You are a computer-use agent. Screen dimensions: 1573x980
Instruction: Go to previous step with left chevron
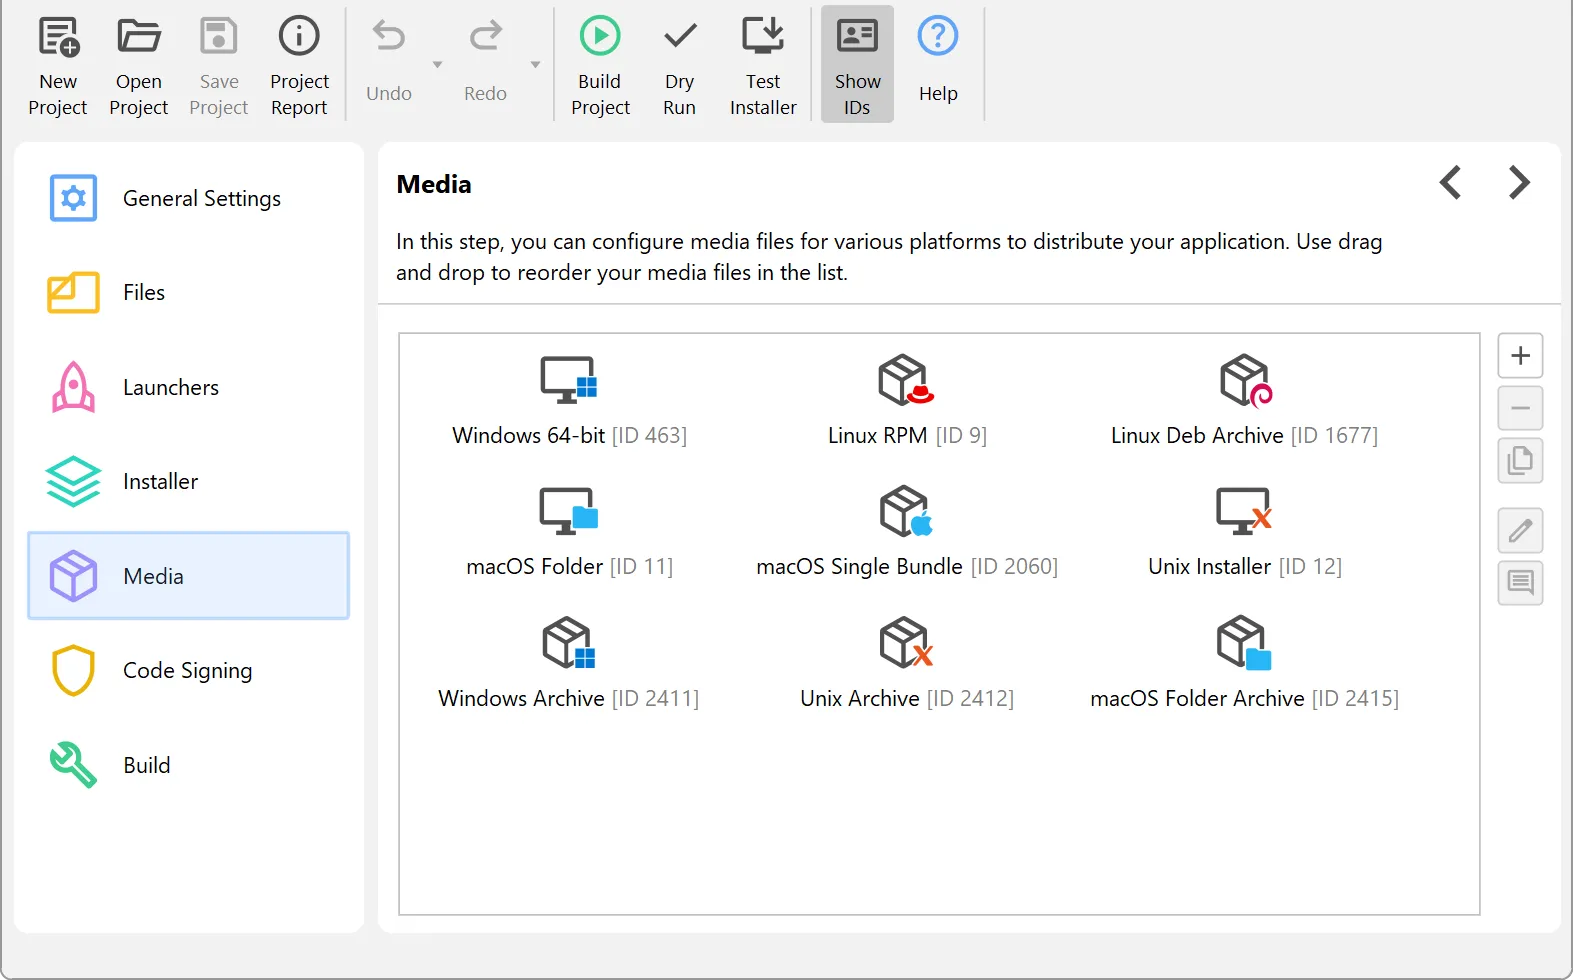1450,183
